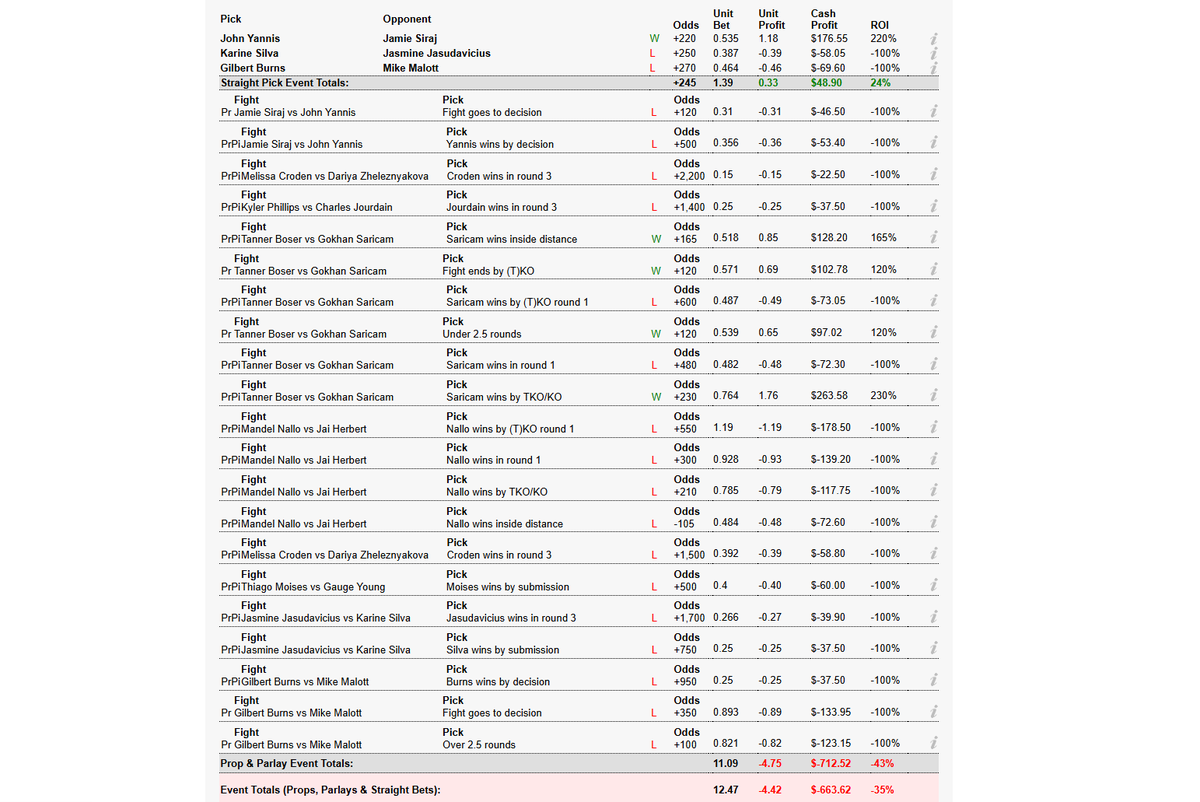This screenshot has width=1200, height=802.
Task: Click info icon for Nallo (T)KO round 1 at +550
Action: (932, 429)
